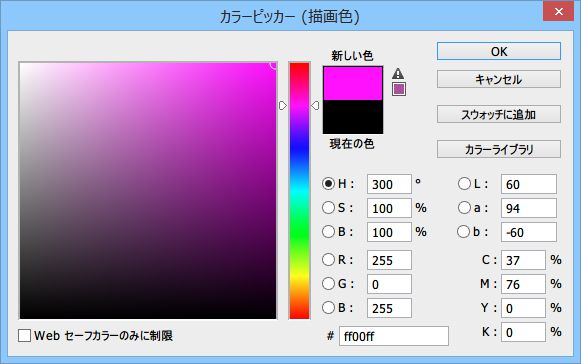Click the new color magenta preview
581x364 pixels.
(353, 83)
